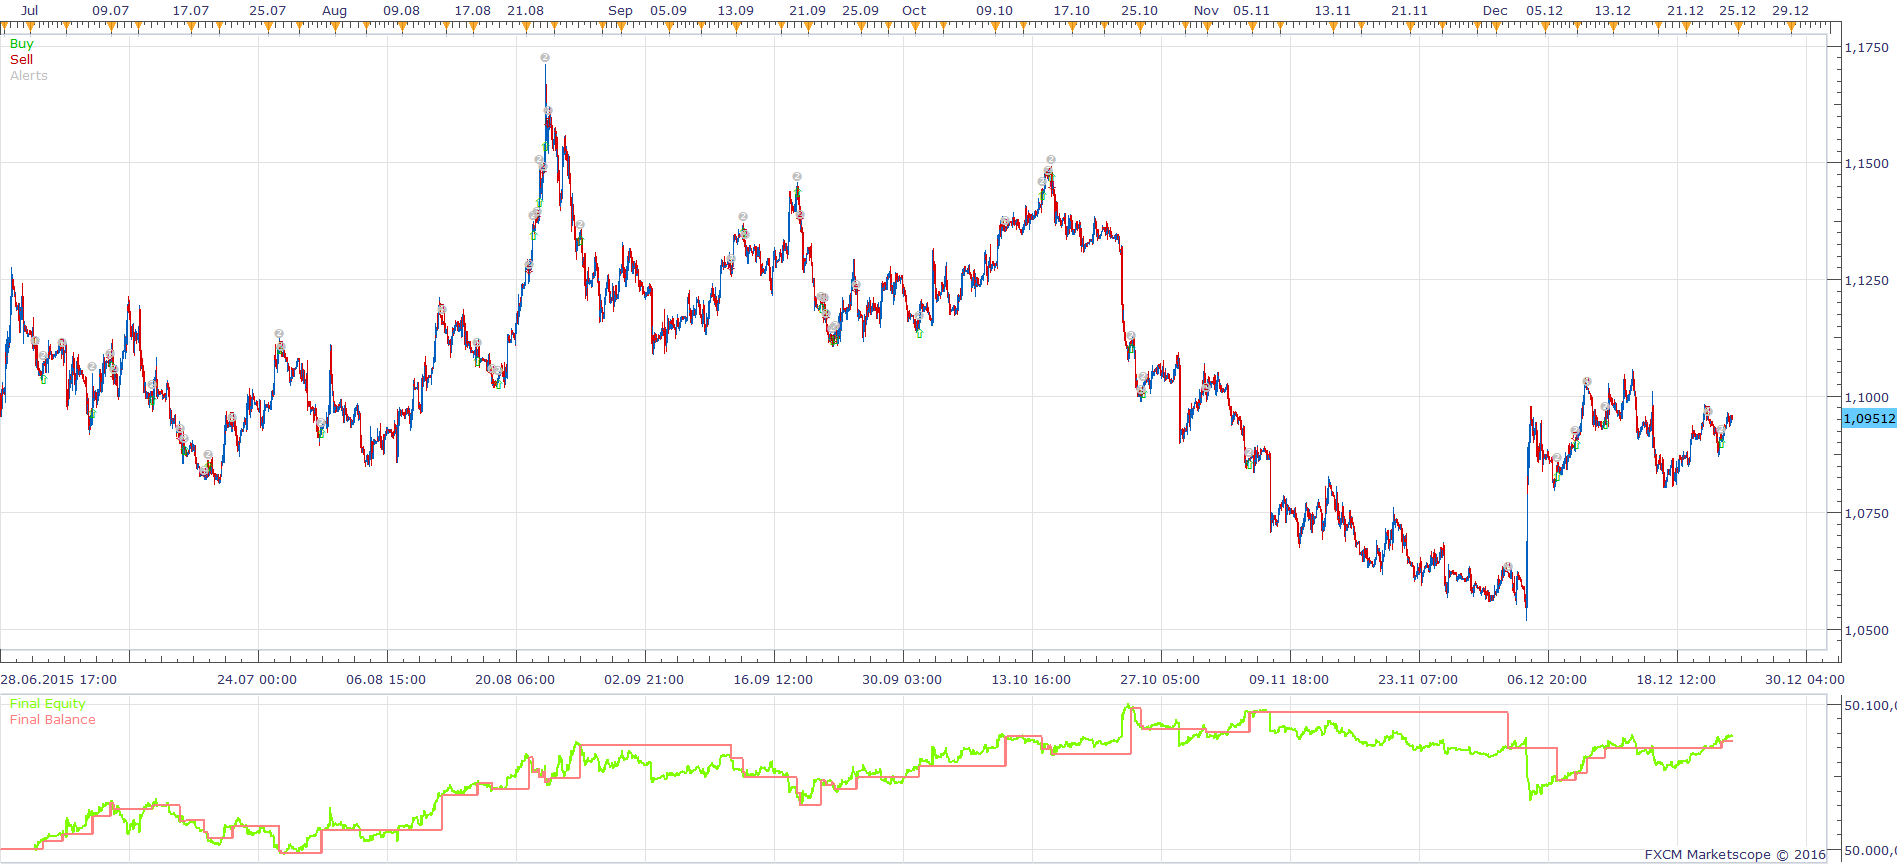Click the 24.07 00:00 bottom axis timestamp

pyautogui.click(x=257, y=680)
